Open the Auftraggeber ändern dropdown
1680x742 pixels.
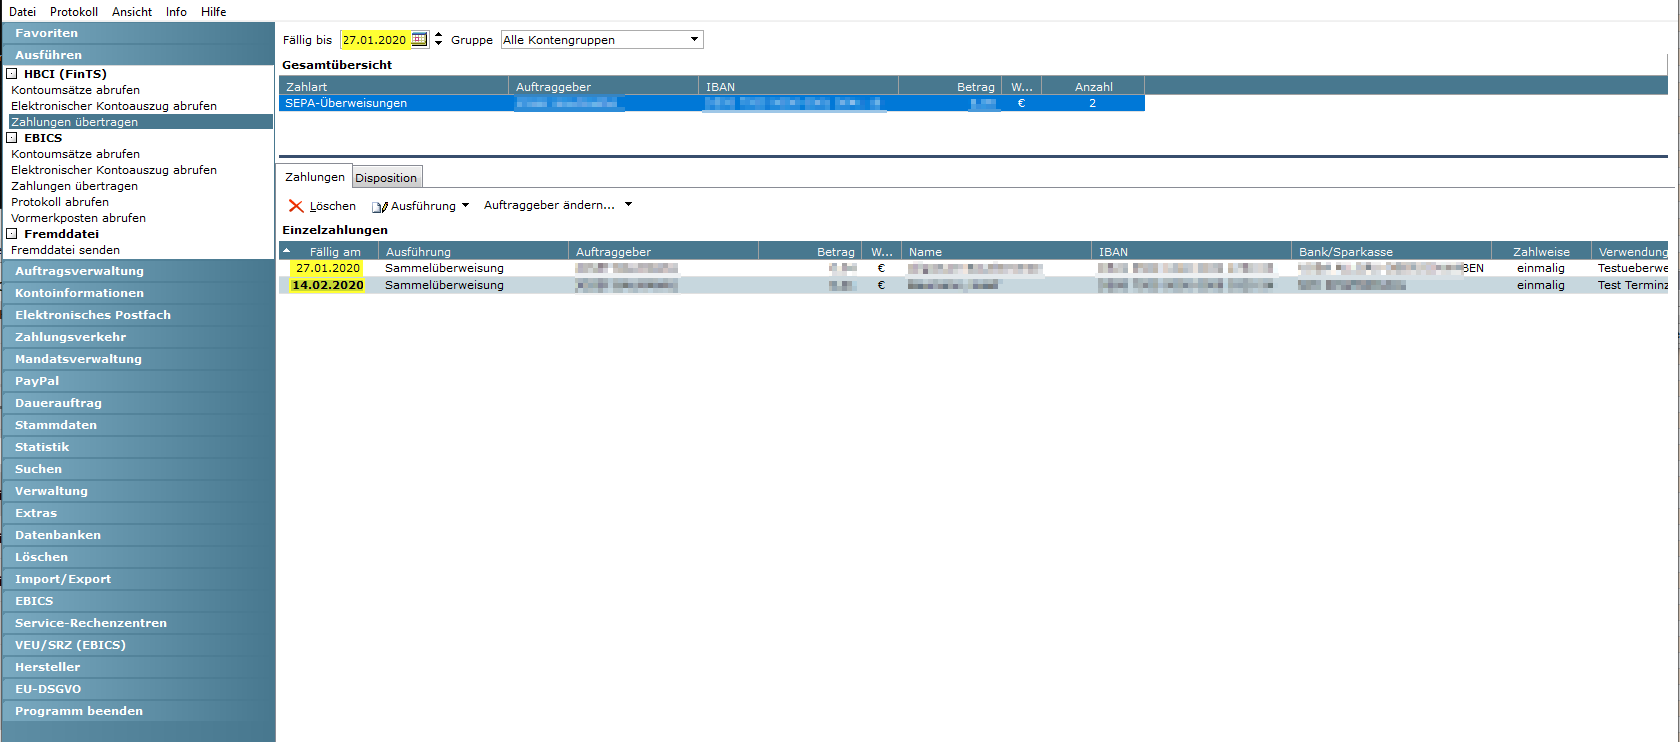628,205
